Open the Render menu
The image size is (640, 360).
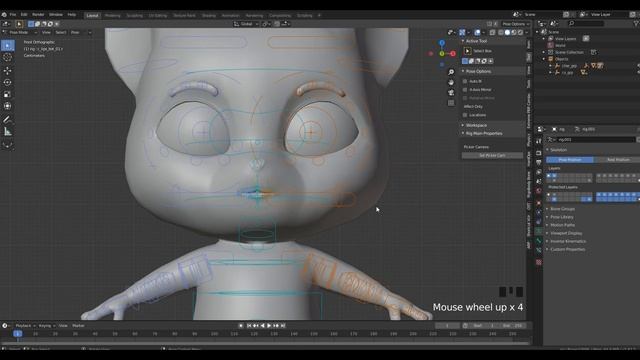coord(38,15)
